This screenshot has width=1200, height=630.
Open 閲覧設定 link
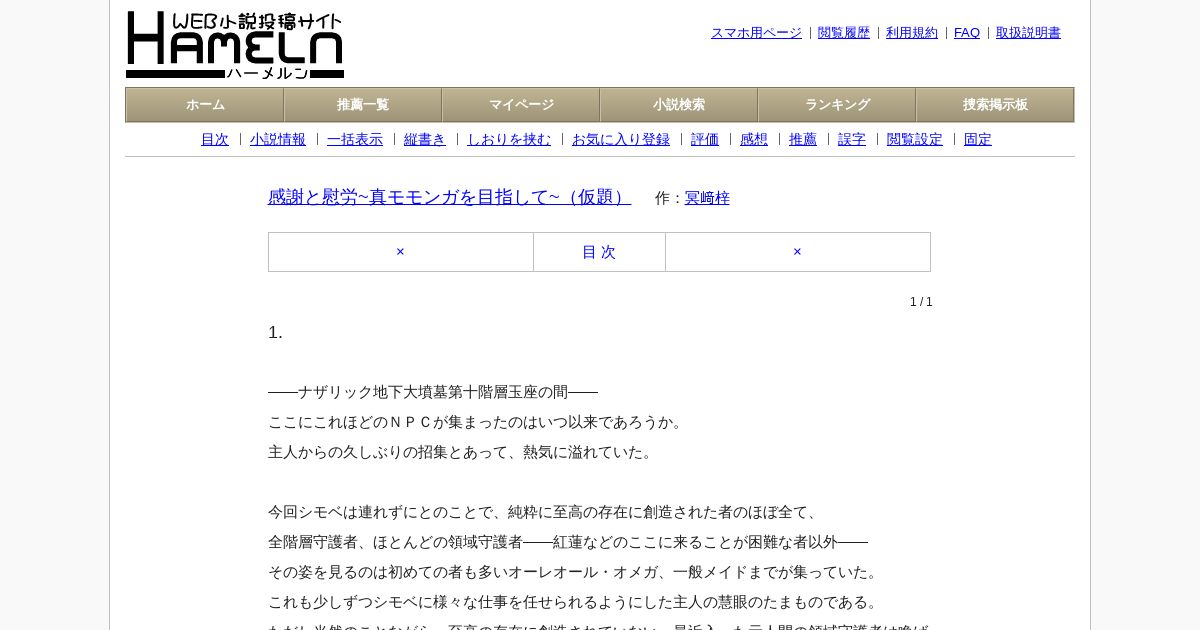915,140
